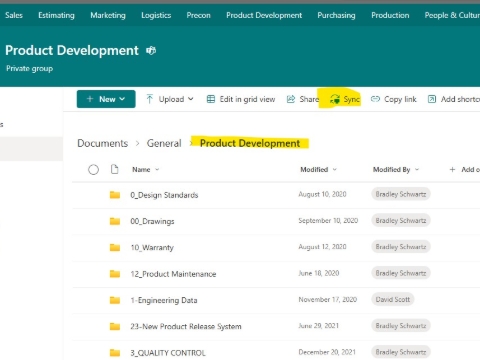Viewport: 480px width, 360px height.
Task: Navigate to General breadcrumb
Action: tap(164, 143)
